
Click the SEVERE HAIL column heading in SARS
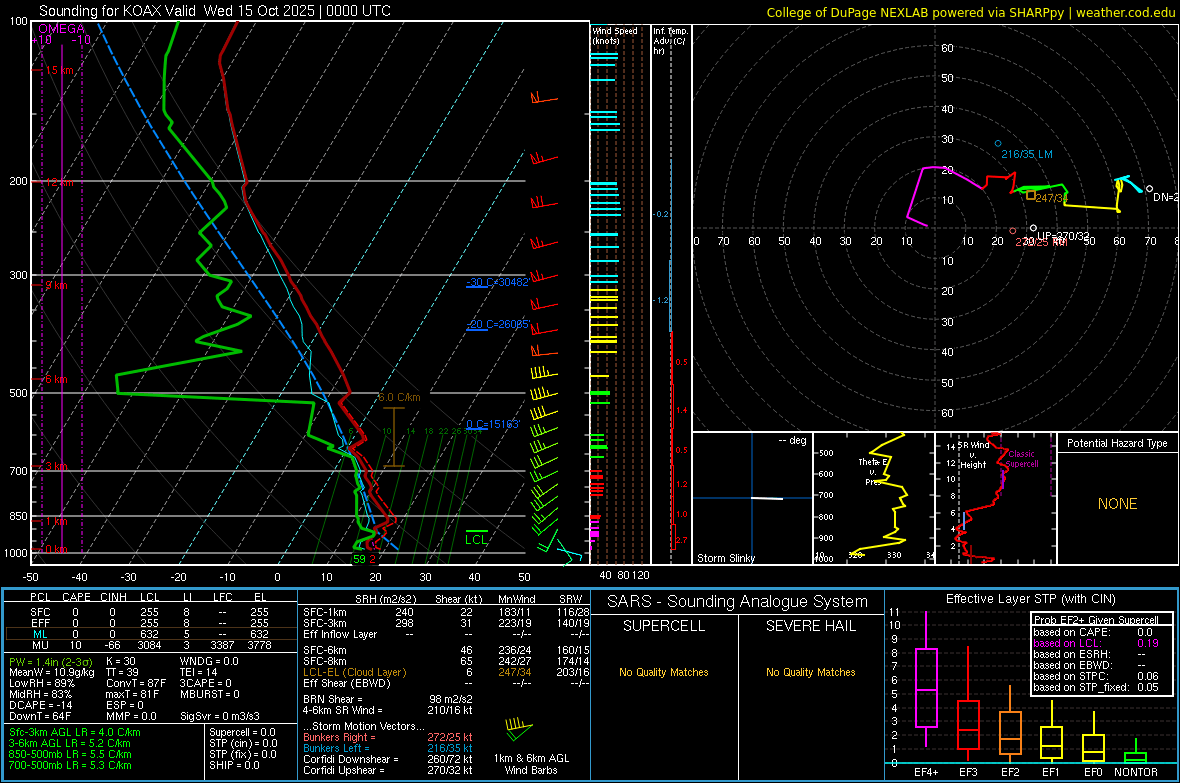(x=810, y=626)
